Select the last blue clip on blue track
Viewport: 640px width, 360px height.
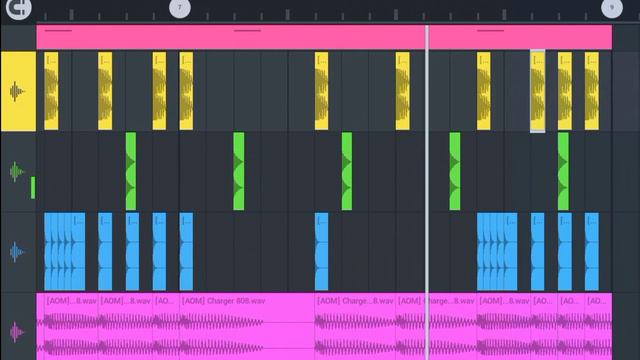(592, 251)
